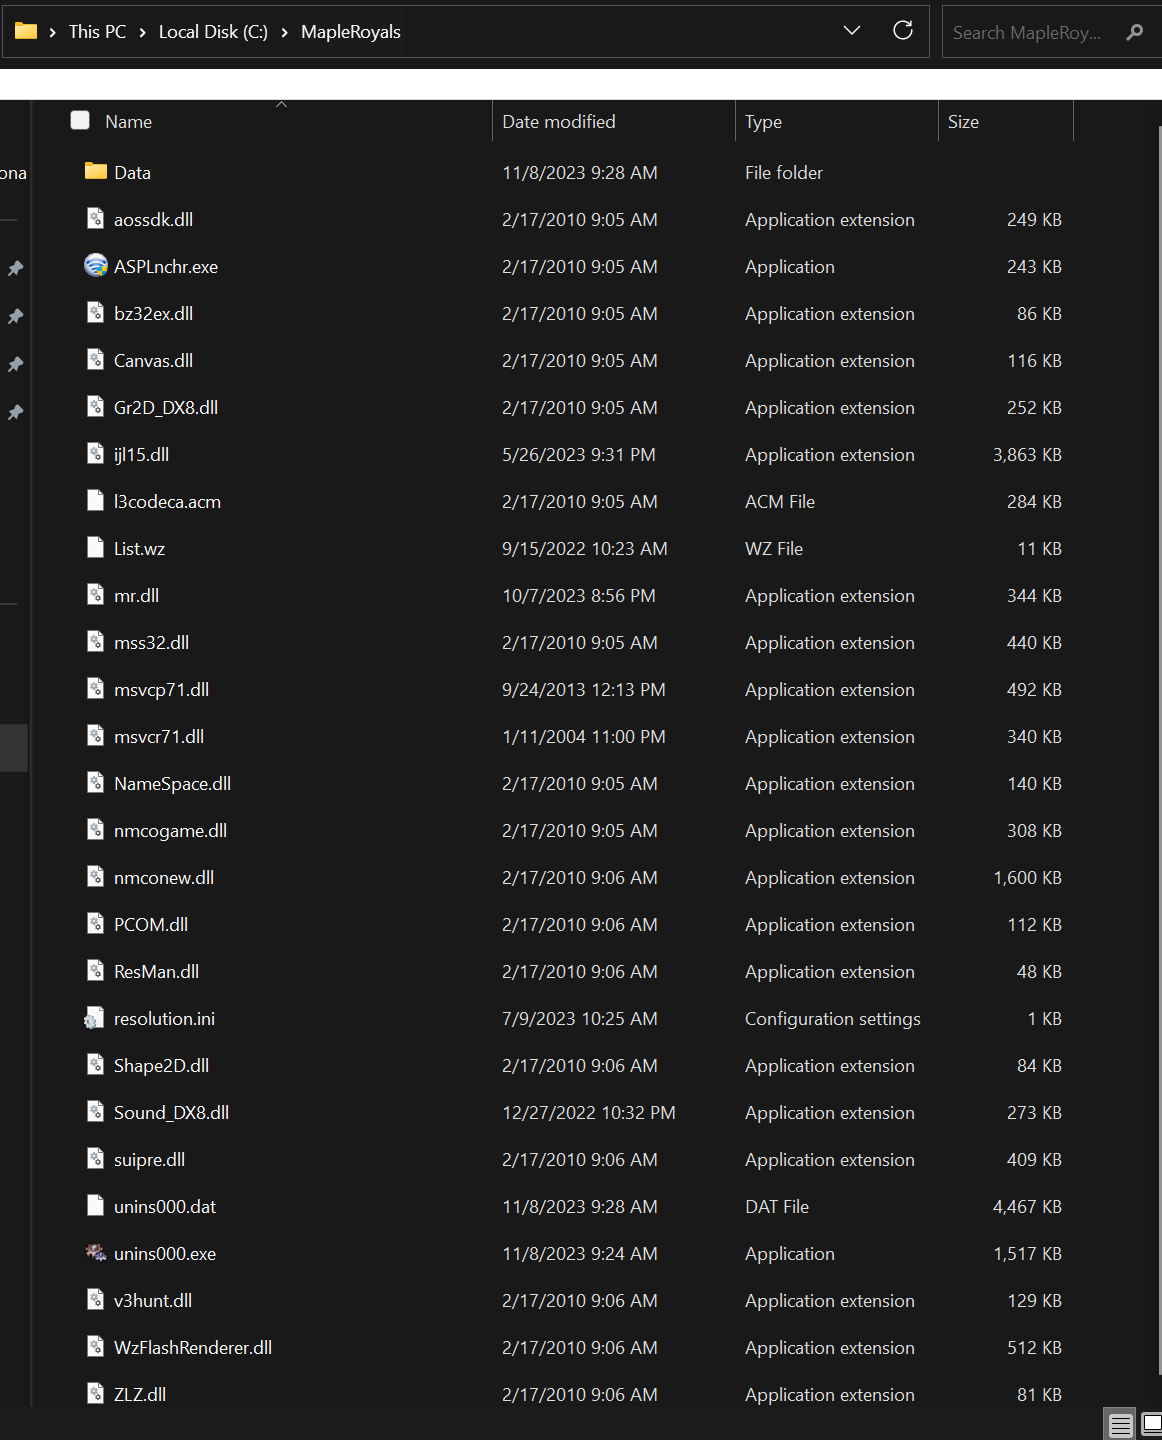The height and width of the screenshot is (1440, 1162).
Task: Click the Data folder icon
Action: [96, 172]
